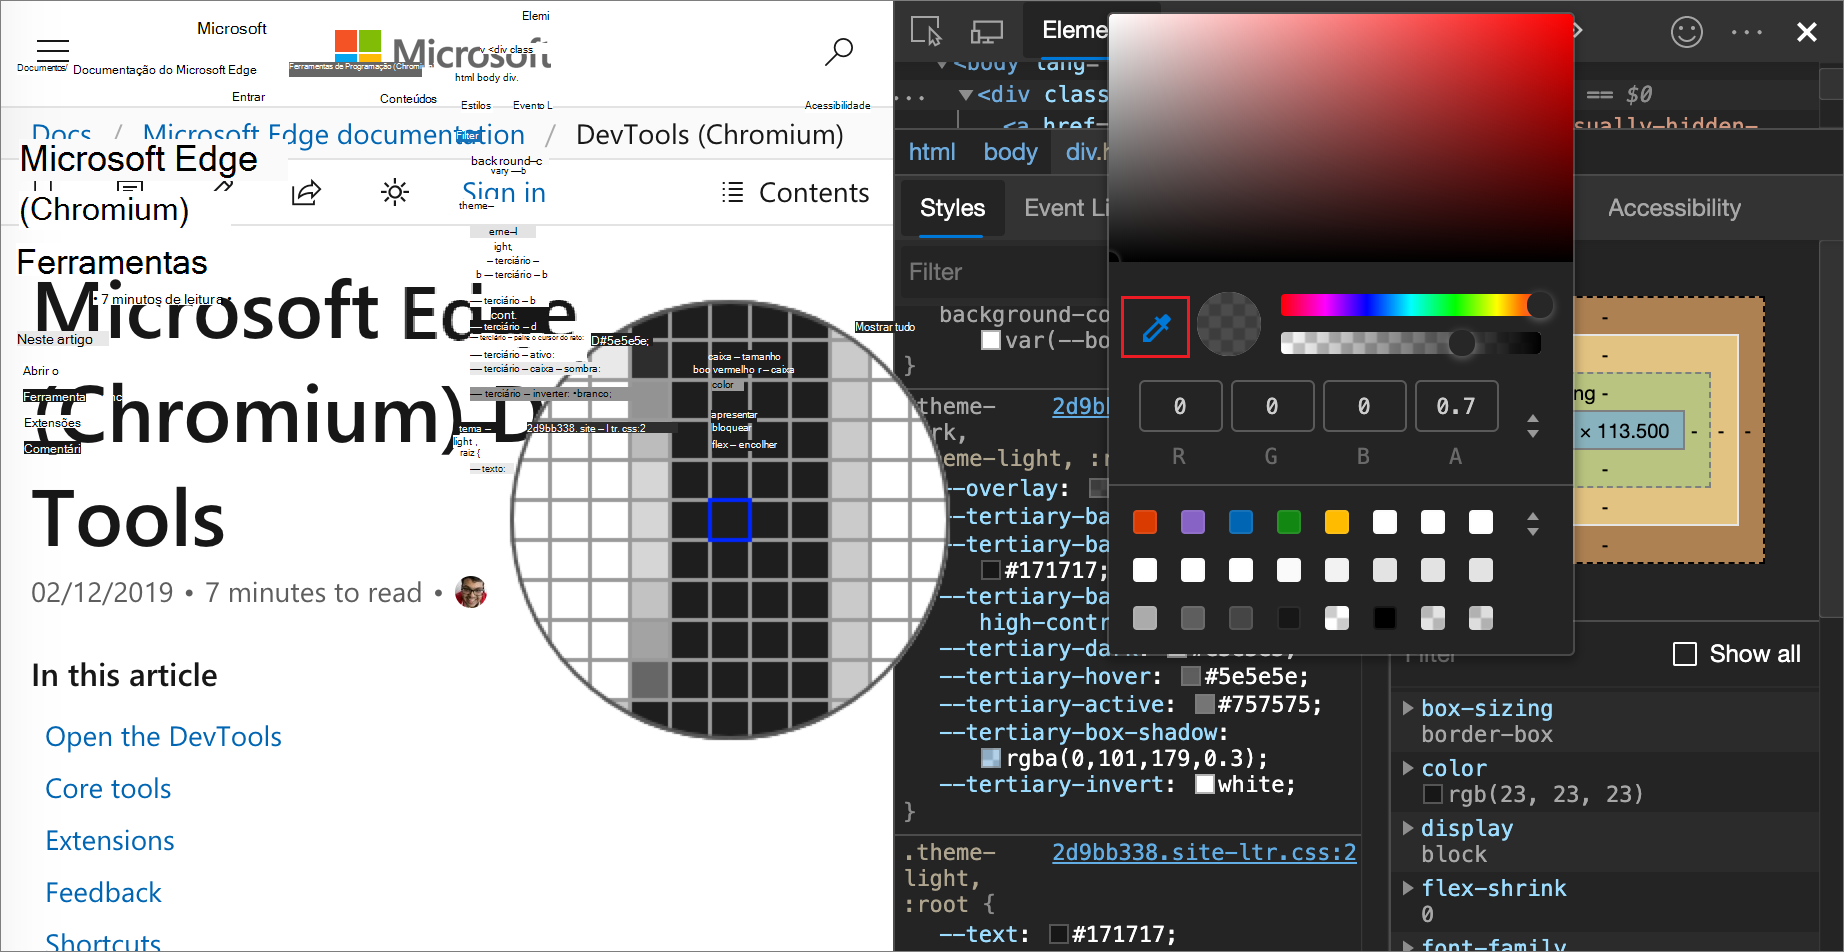Toggle the checkbox beside rgb(23, 23, 23)
The image size is (1844, 952).
click(x=1432, y=794)
